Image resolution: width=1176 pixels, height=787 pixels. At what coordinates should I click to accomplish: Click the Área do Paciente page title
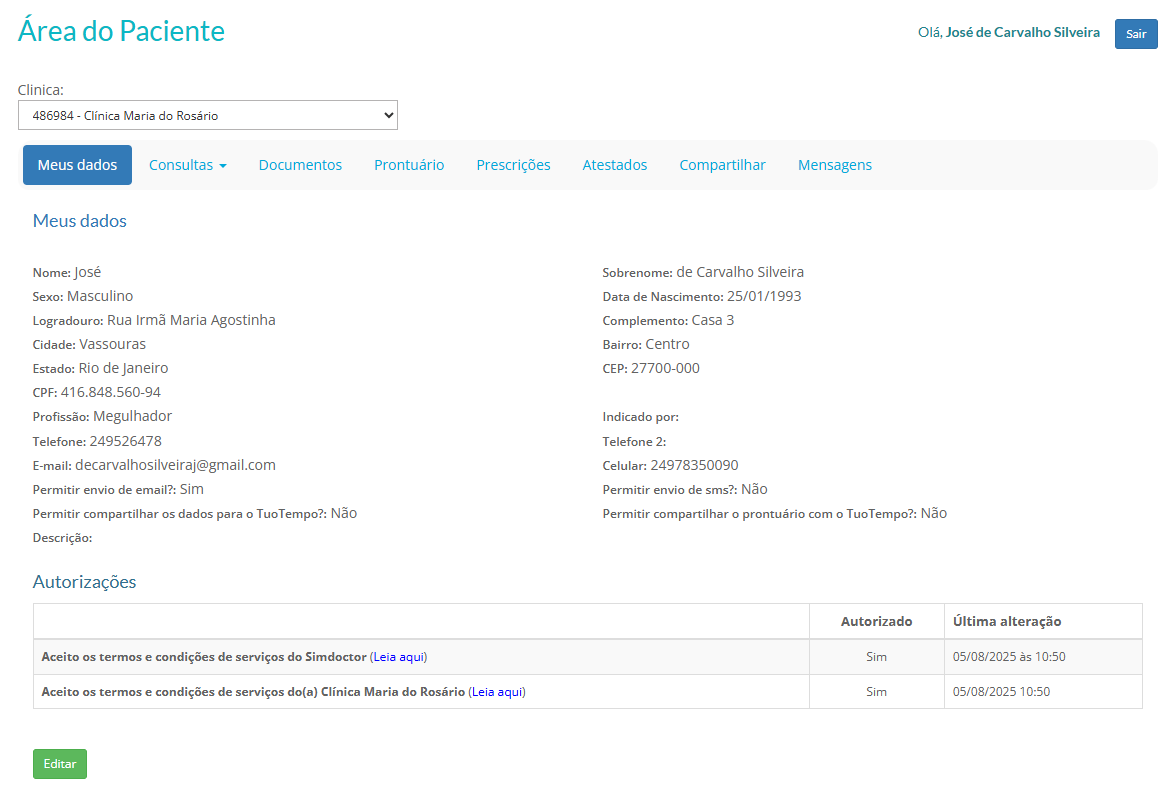pyautogui.click(x=121, y=31)
